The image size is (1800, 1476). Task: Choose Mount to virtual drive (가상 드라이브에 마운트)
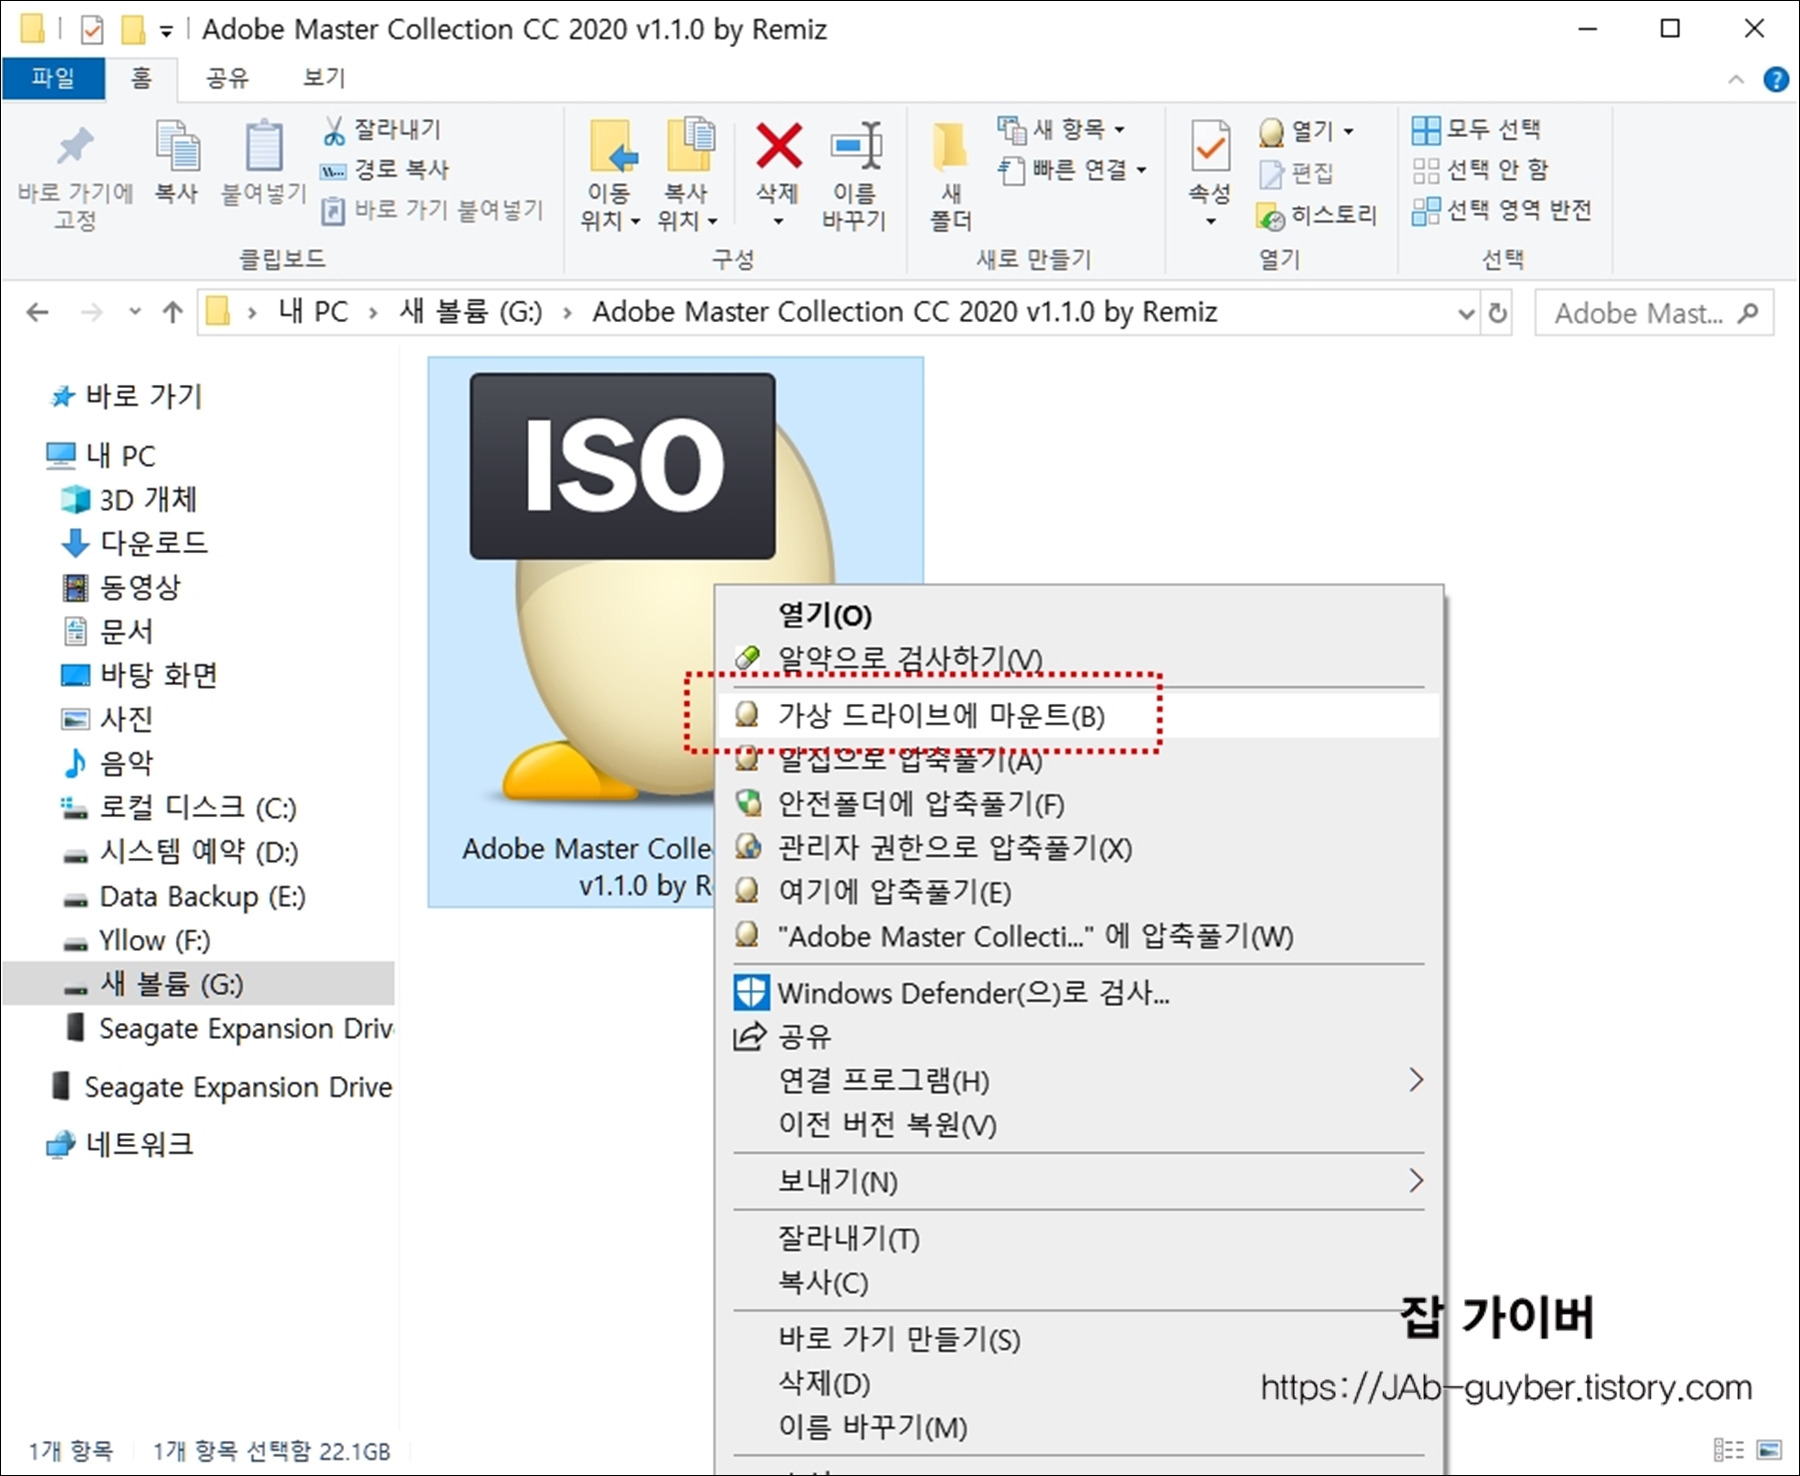pyautogui.click(x=1079, y=716)
